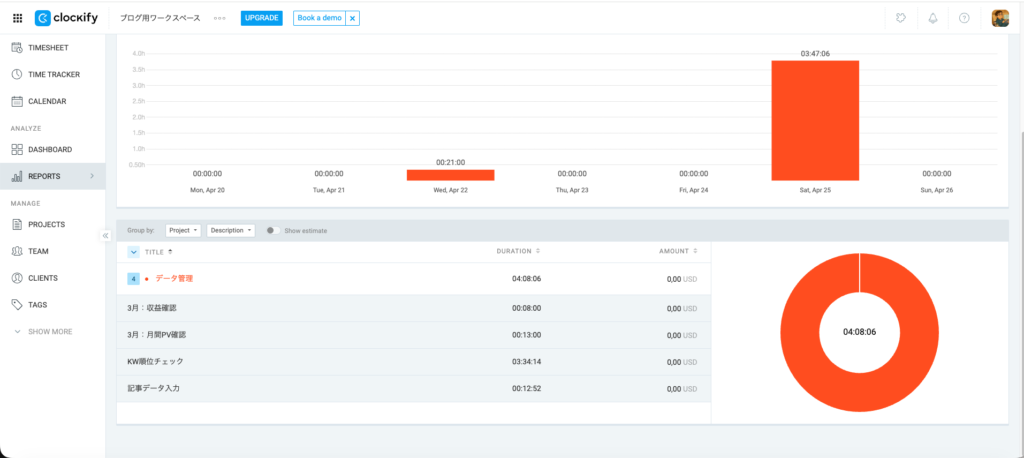Click the puzzle piece integrations icon
1024x458 pixels.
tap(901, 18)
